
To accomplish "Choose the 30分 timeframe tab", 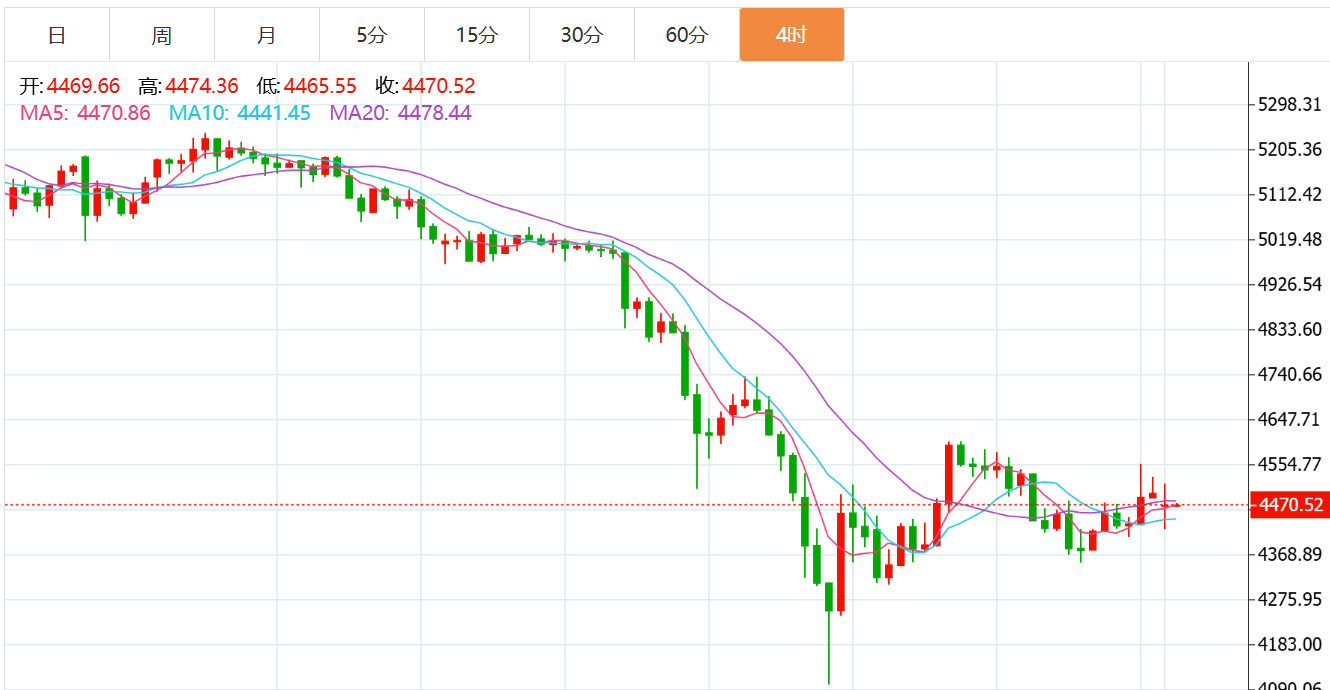I will click(x=581, y=35).
